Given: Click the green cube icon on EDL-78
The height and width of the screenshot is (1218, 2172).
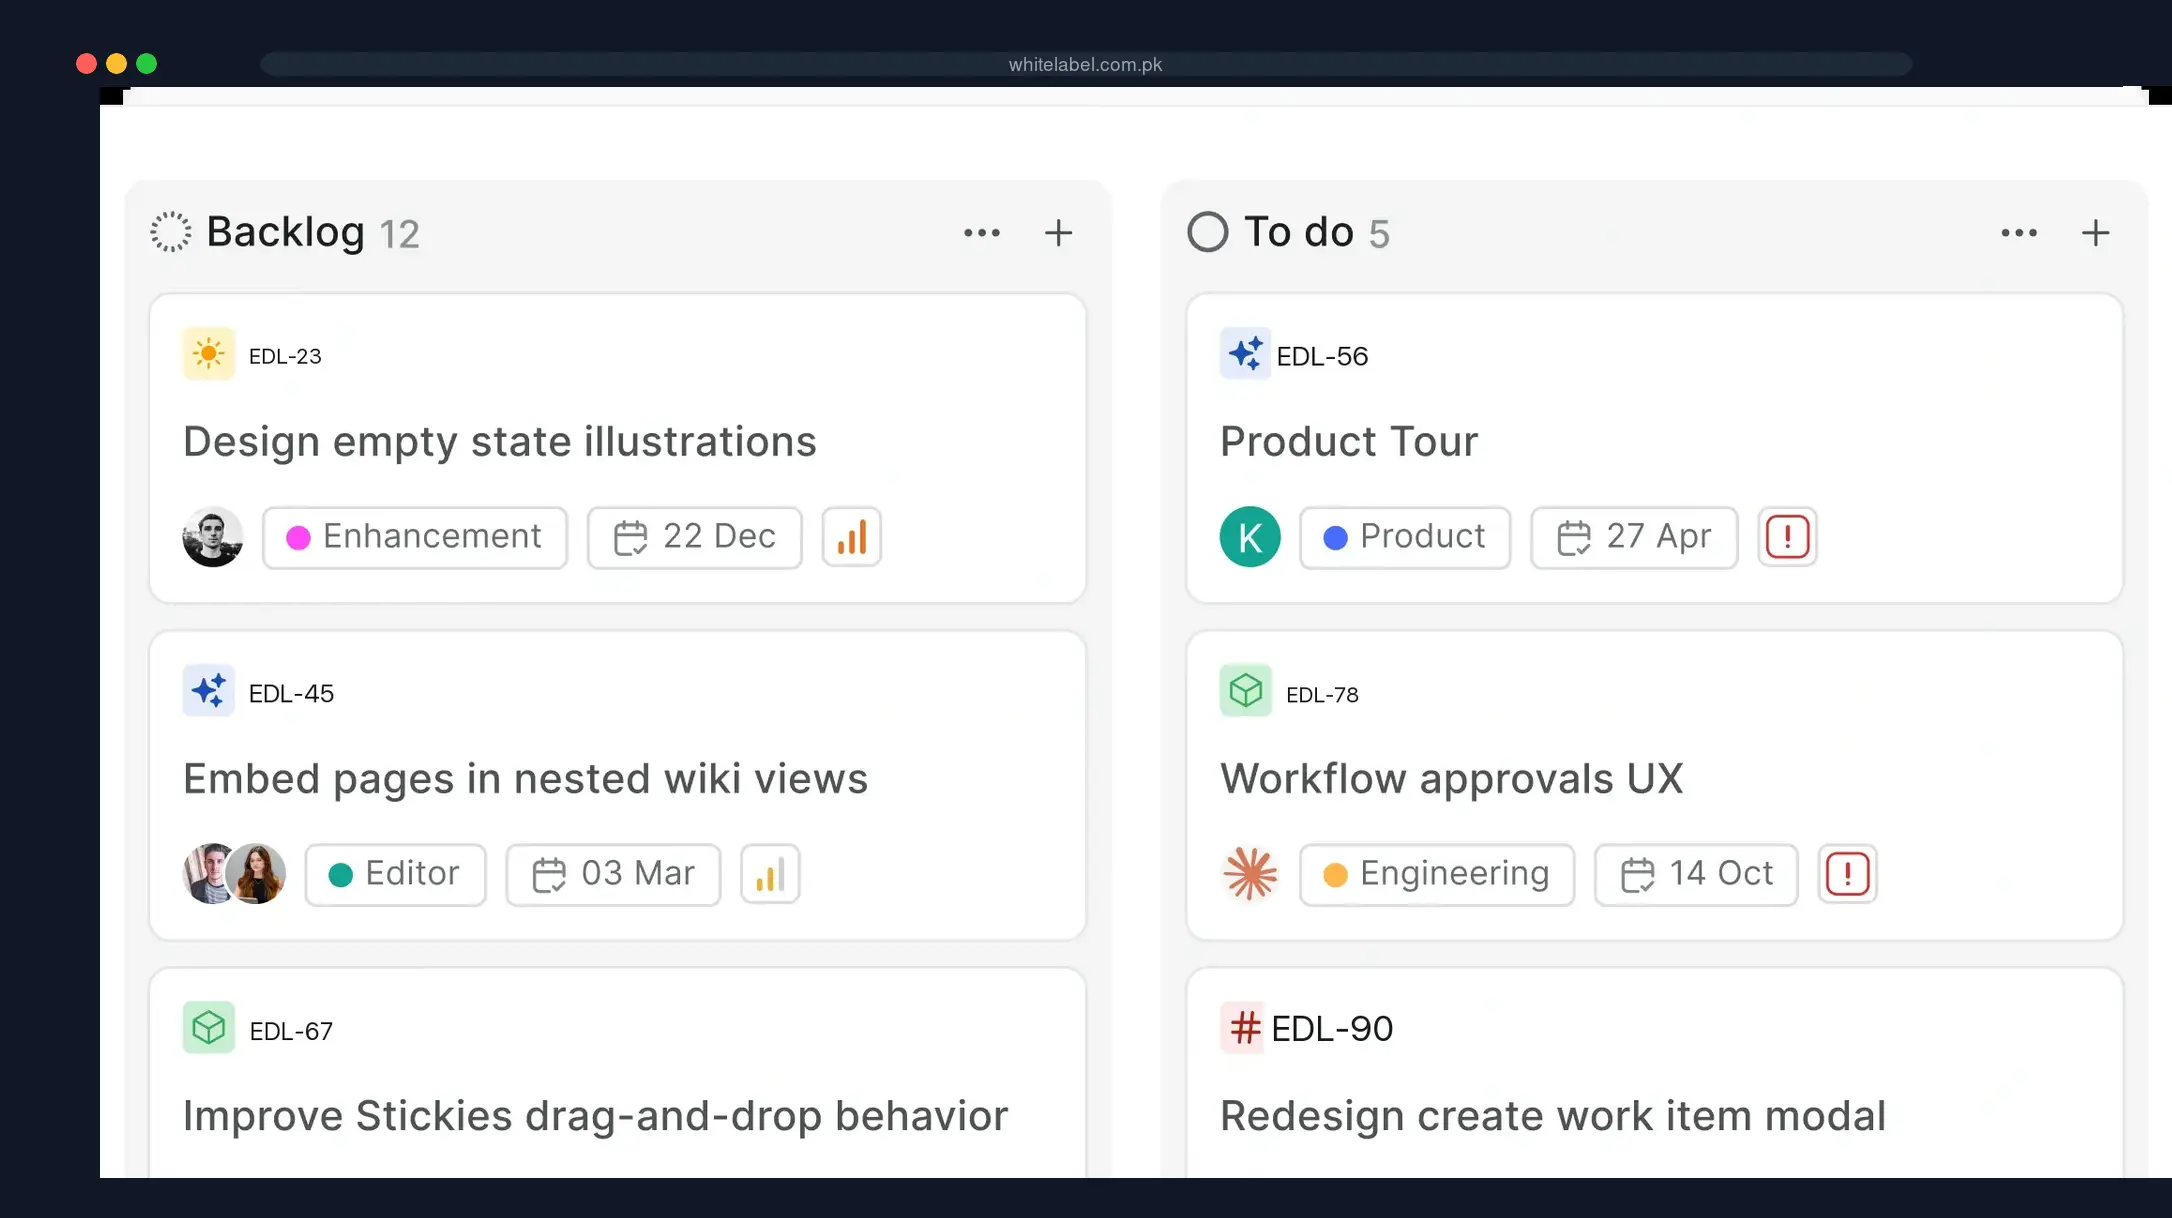Looking at the screenshot, I should pyautogui.click(x=1245, y=691).
